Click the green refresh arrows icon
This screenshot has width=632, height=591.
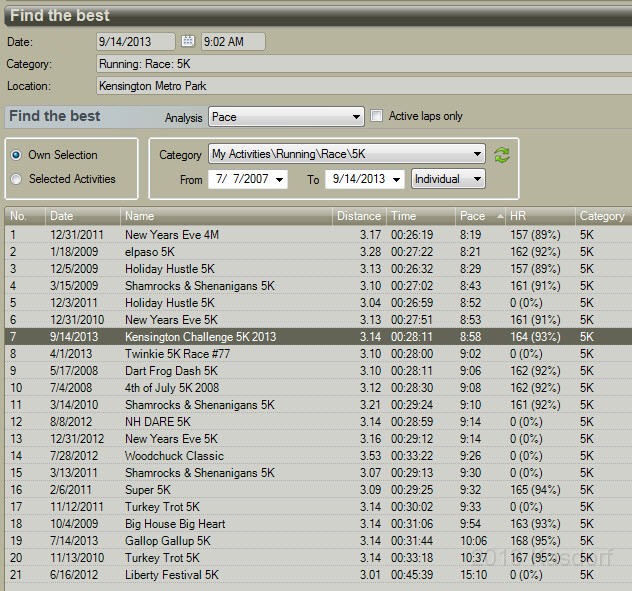coord(502,155)
